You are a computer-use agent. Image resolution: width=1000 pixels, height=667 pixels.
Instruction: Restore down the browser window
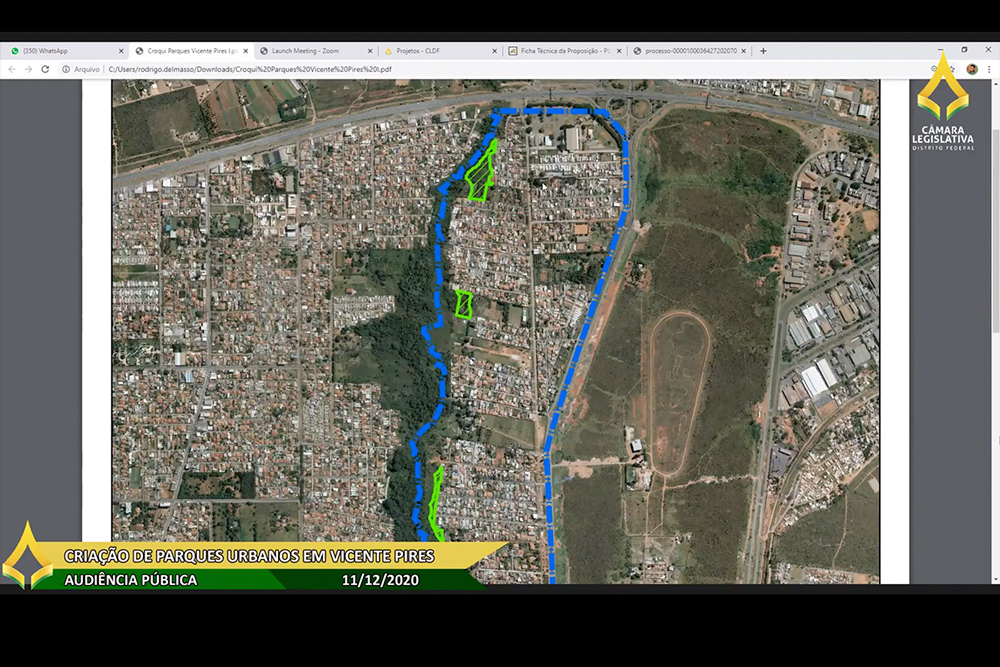coord(965,49)
